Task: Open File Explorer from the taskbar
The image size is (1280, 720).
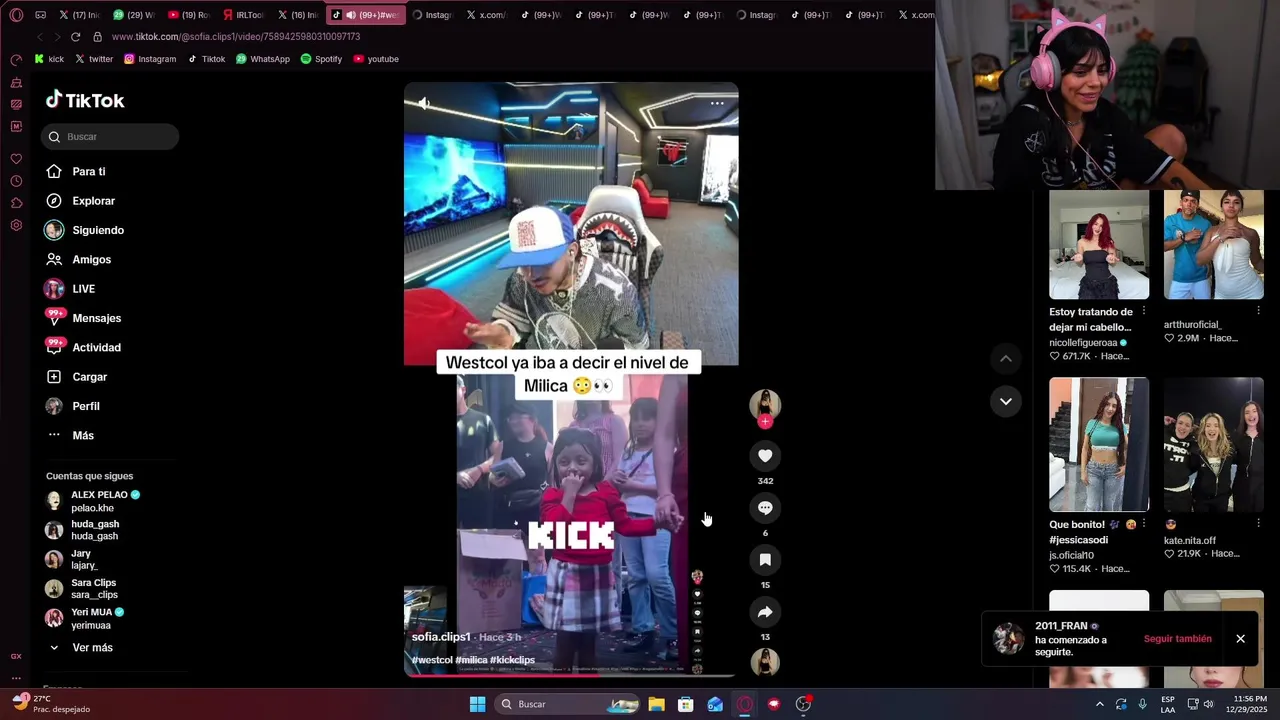Action: (656, 704)
